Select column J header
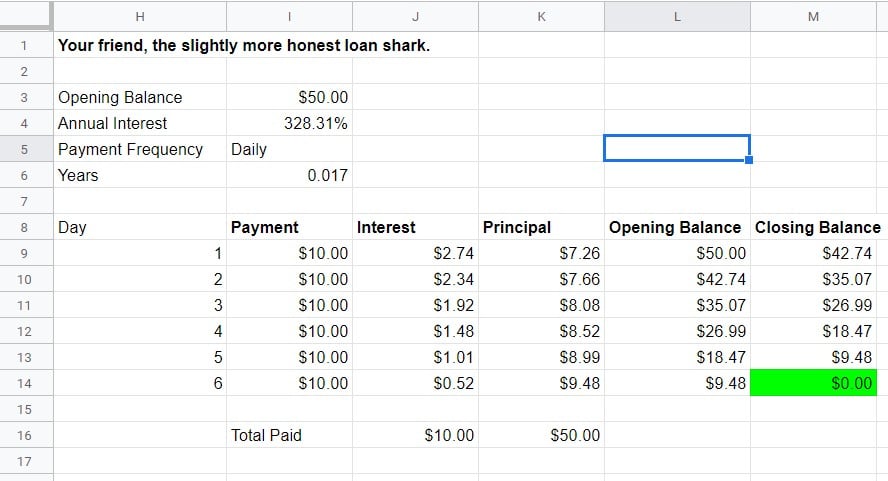The height and width of the screenshot is (481, 888). point(415,16)
